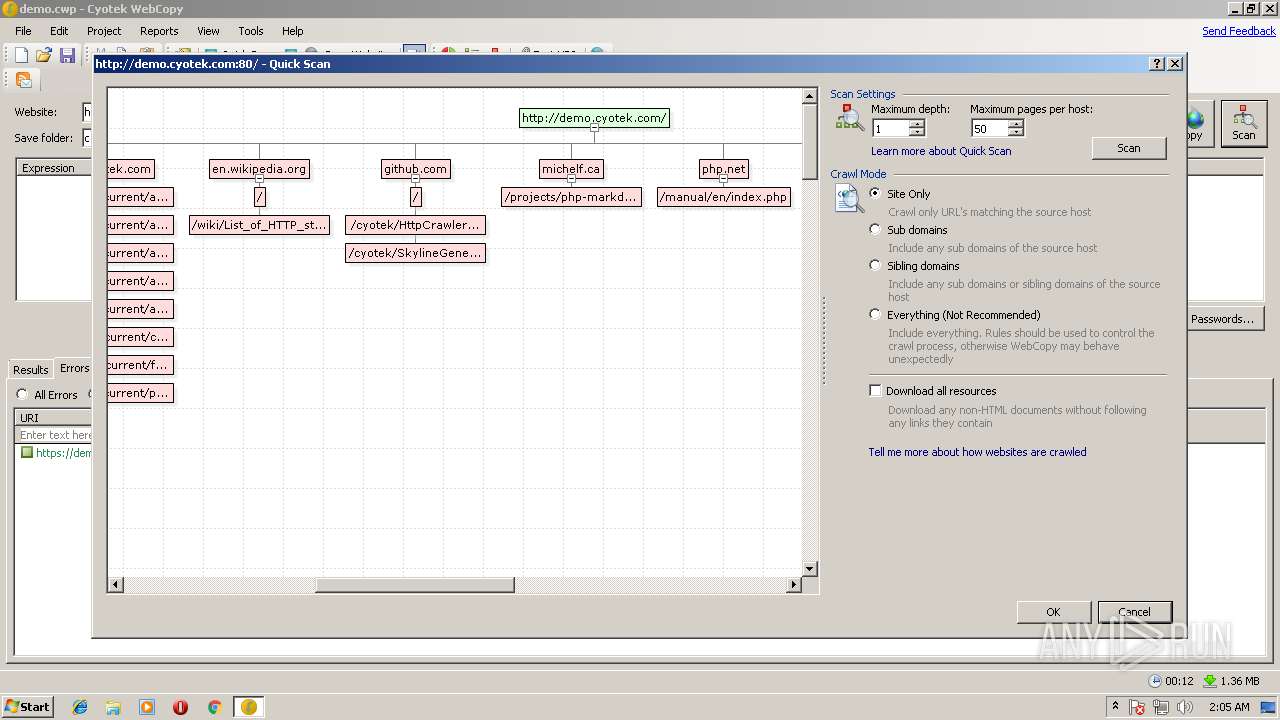Open Learn more about Quick Scan link

tap(941, 151)
